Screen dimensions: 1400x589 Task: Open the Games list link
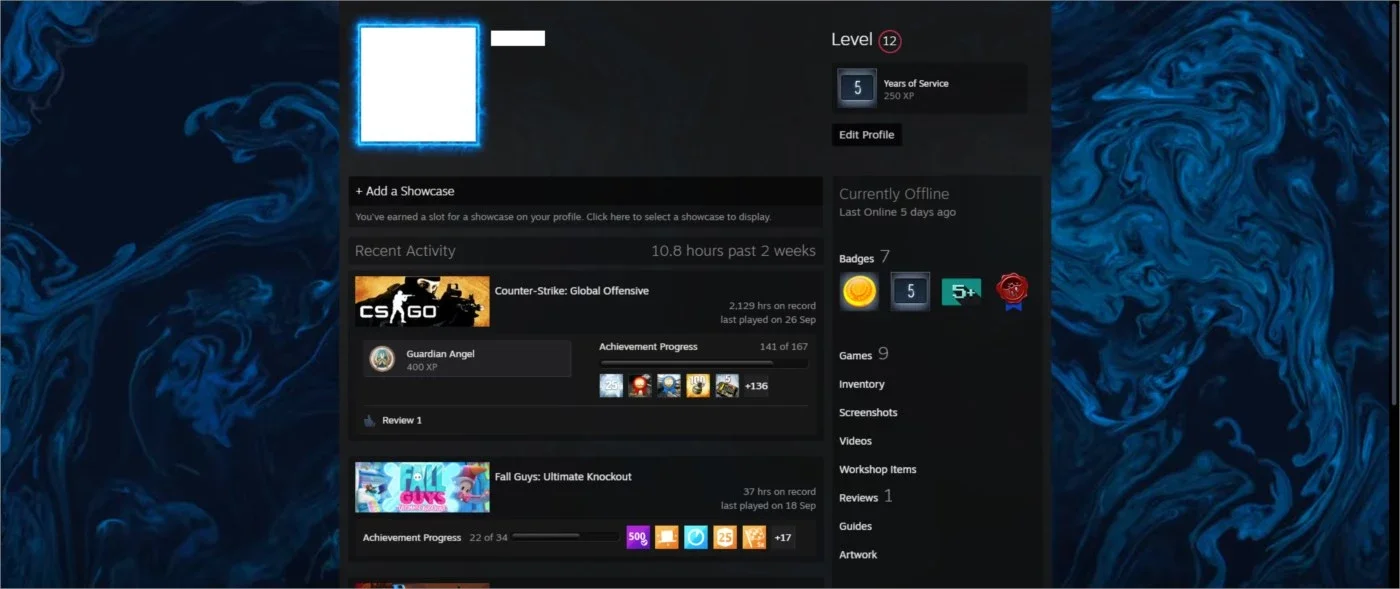click(855, 356)
